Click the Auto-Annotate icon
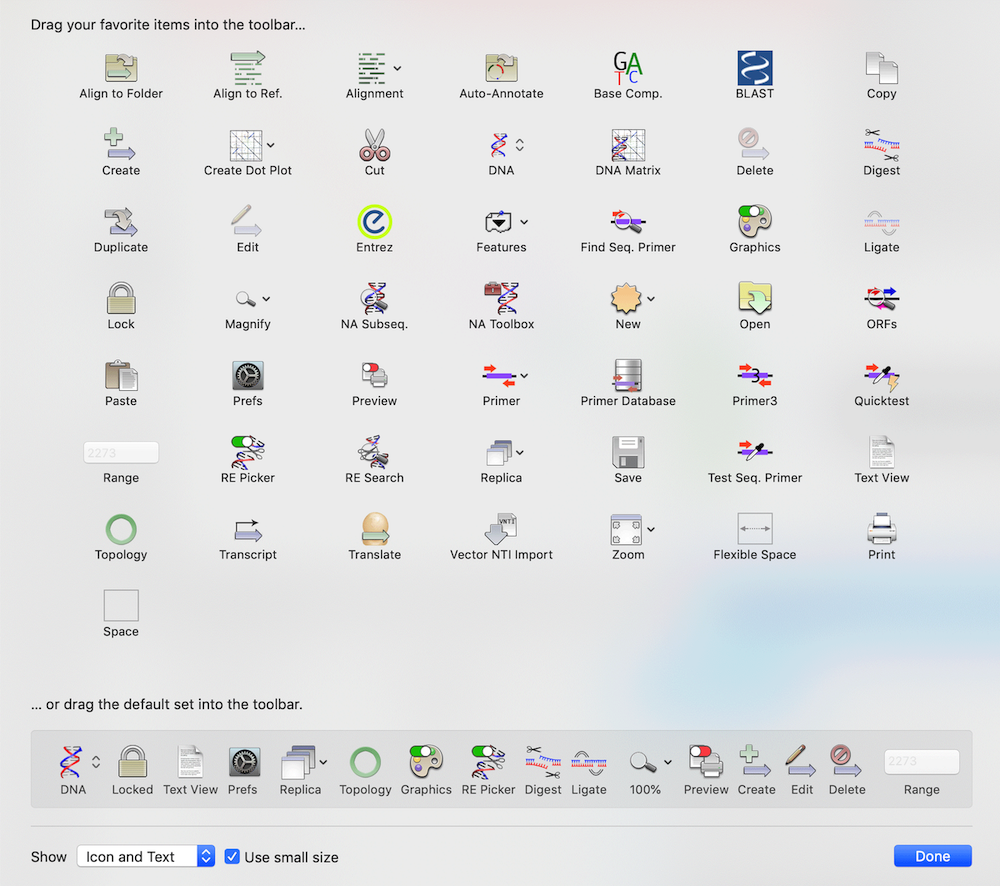Viewport: 1000px width, 886px height. coord(501,67)
